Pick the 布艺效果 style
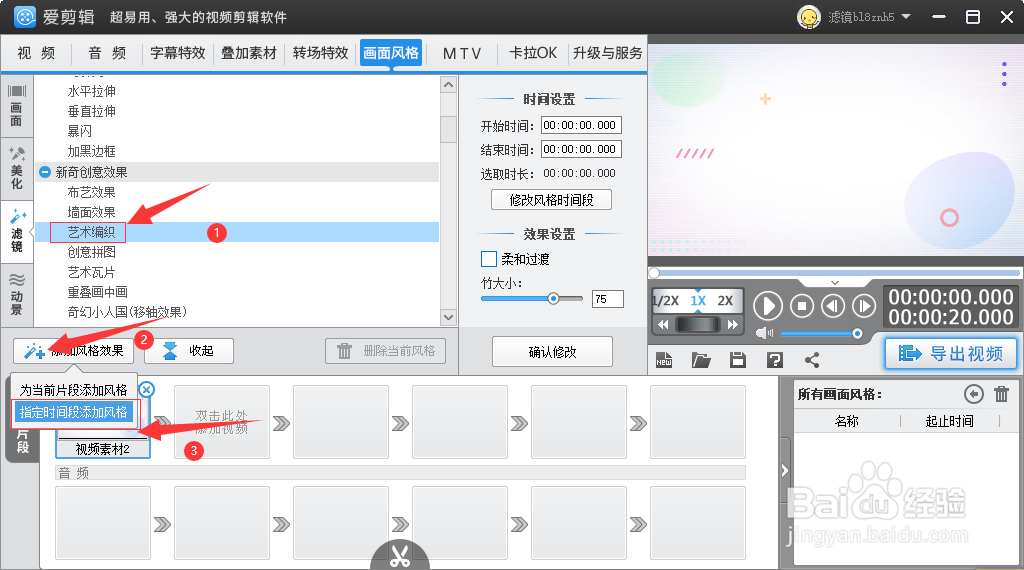The width and height of the screenshot is (1024, 570). pos(91,193)
